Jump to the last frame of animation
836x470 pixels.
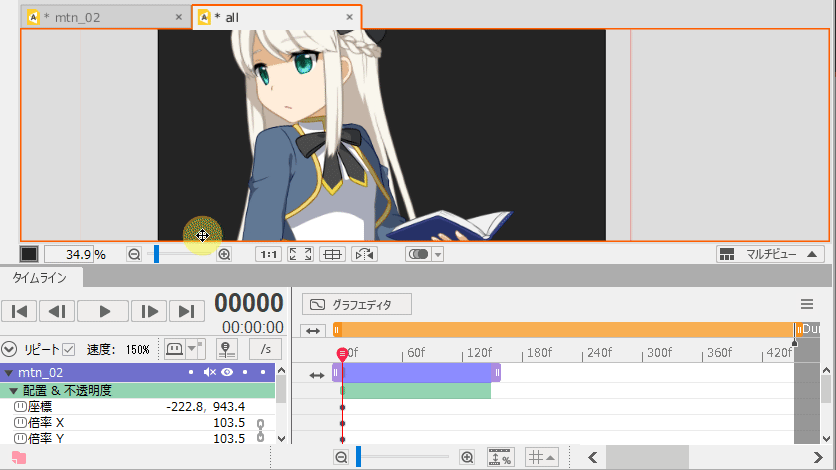[186, 311]
